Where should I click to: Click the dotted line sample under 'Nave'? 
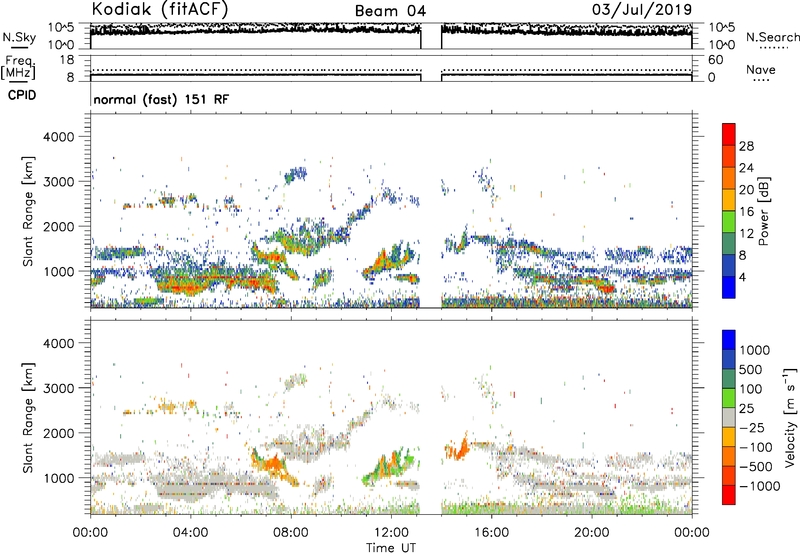[762, 81]
